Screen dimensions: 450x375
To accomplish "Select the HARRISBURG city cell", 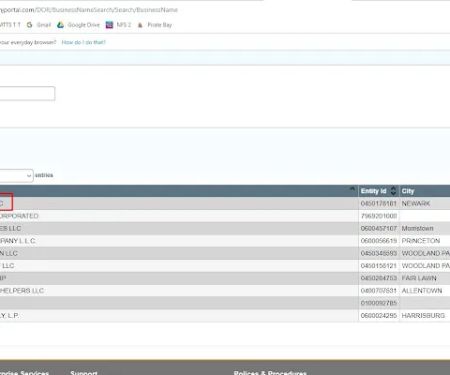I will pos(423,315).
